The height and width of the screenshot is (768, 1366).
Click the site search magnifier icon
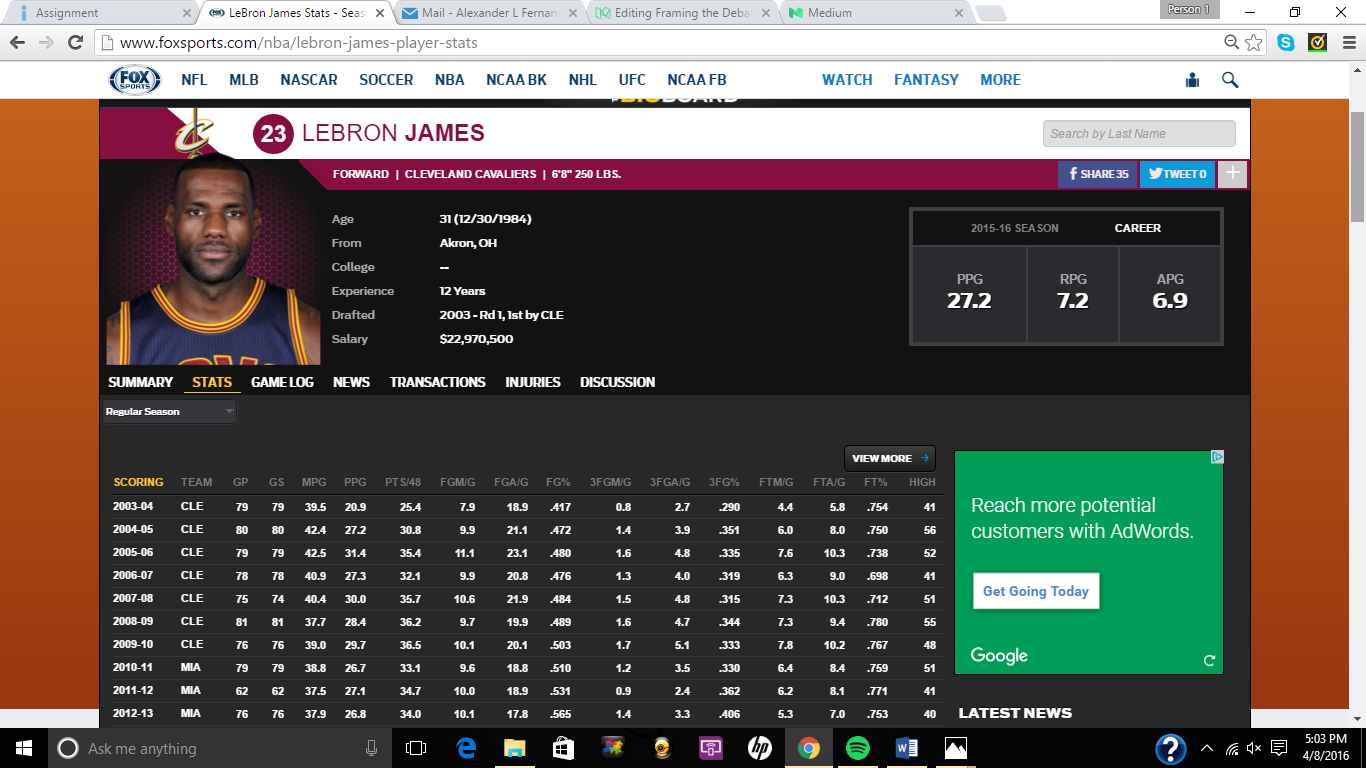tap(1230, 80)
